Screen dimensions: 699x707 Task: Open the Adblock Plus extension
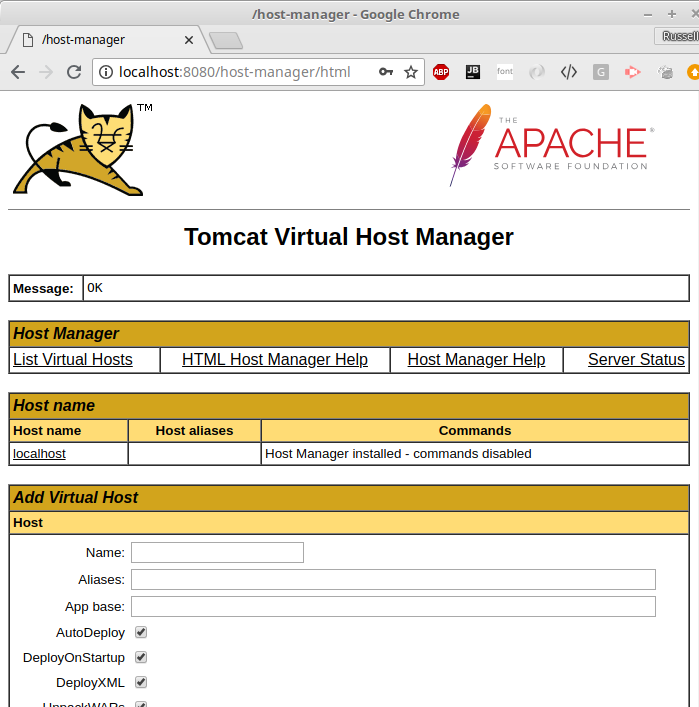pyautogui.click(x=441, y=72)
